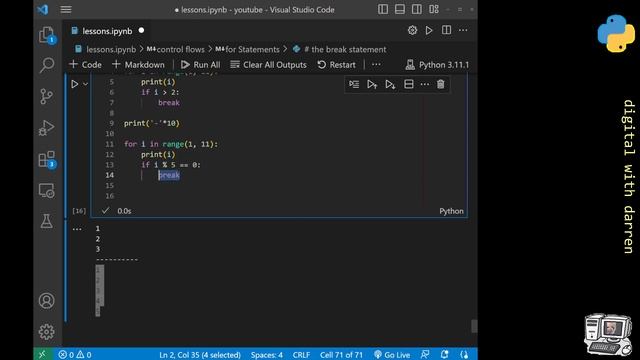Open the Manage gear menu

pos(47,332)
